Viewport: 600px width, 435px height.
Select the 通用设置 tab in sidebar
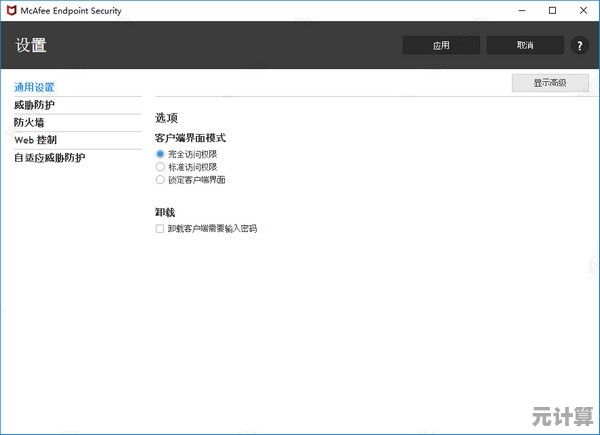34,87
